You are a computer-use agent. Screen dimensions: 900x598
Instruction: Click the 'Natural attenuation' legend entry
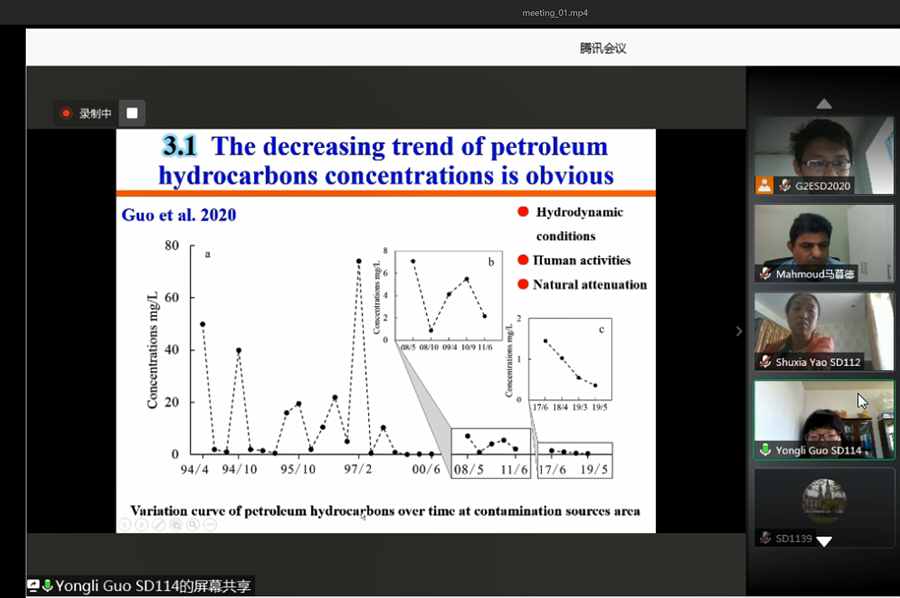pos(589,285)
